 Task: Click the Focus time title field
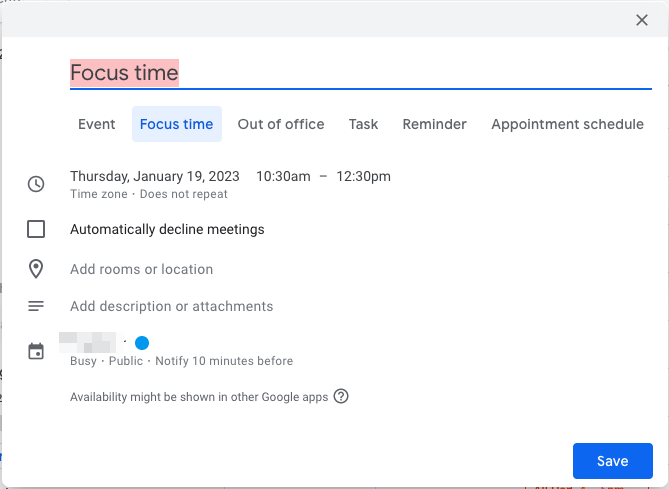tap(300, 72)
